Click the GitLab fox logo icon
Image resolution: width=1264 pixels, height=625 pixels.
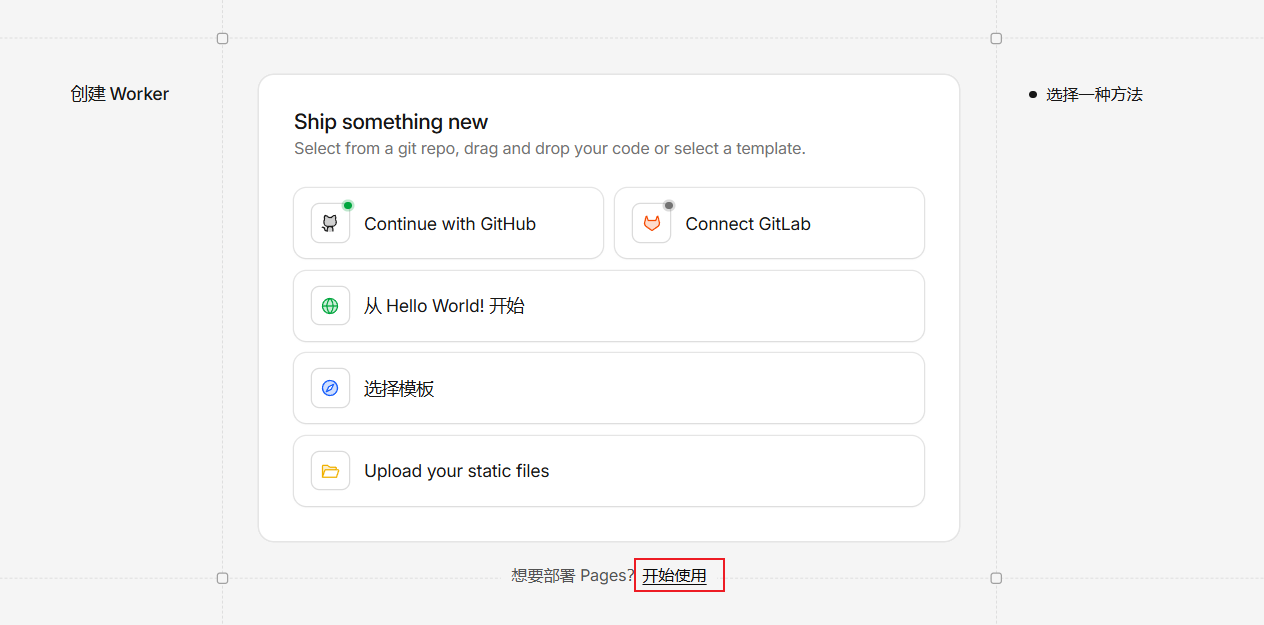tap(651, 224)
